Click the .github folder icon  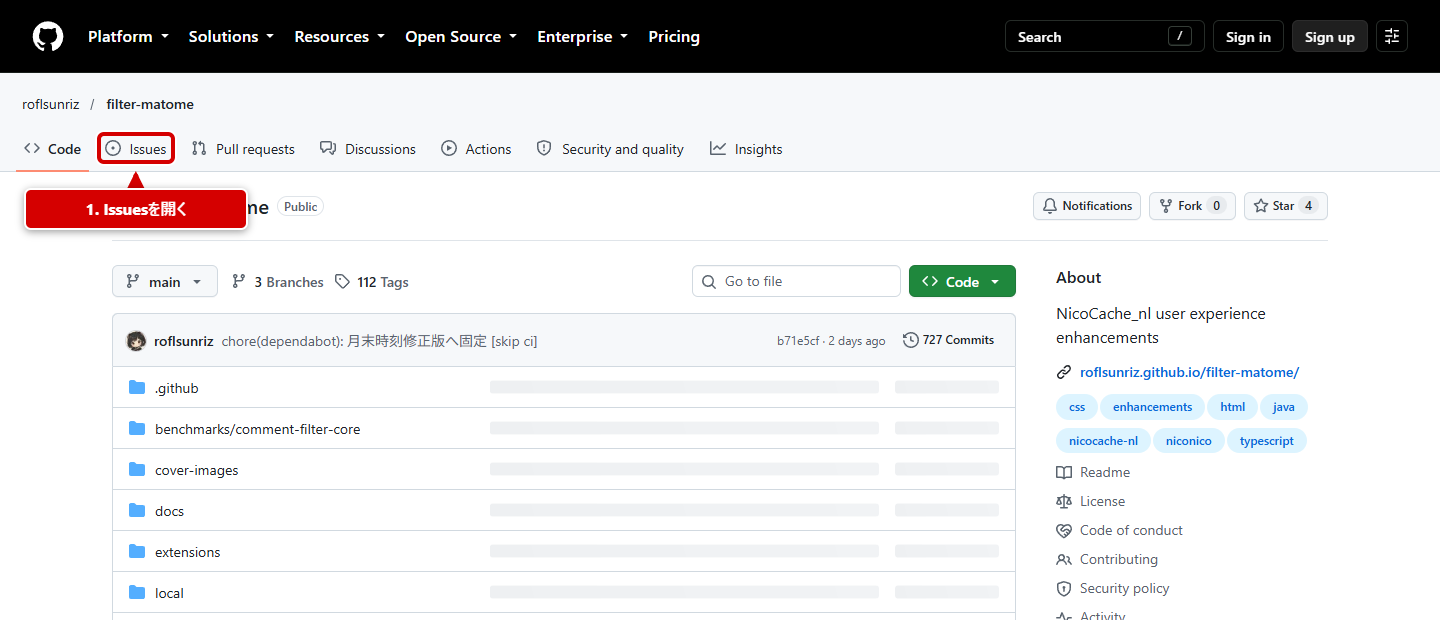point(137,388)
